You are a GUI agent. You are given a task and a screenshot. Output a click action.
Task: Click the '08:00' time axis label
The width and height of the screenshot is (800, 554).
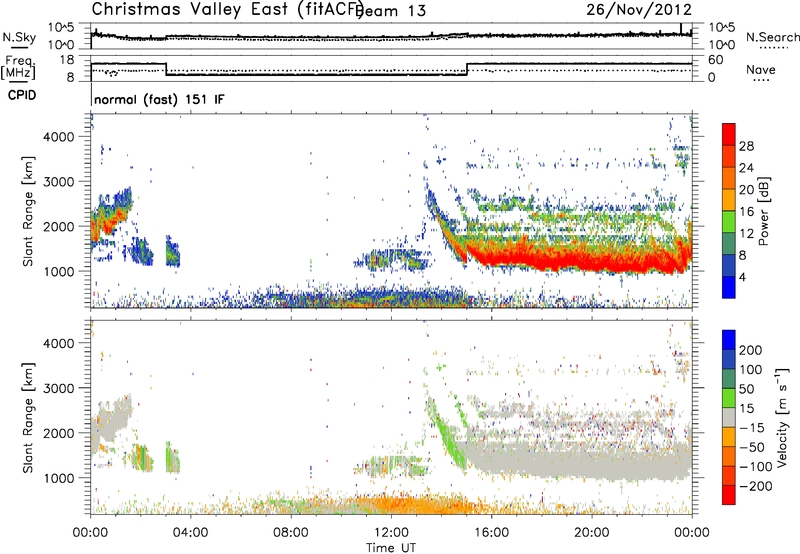[290, 533]
